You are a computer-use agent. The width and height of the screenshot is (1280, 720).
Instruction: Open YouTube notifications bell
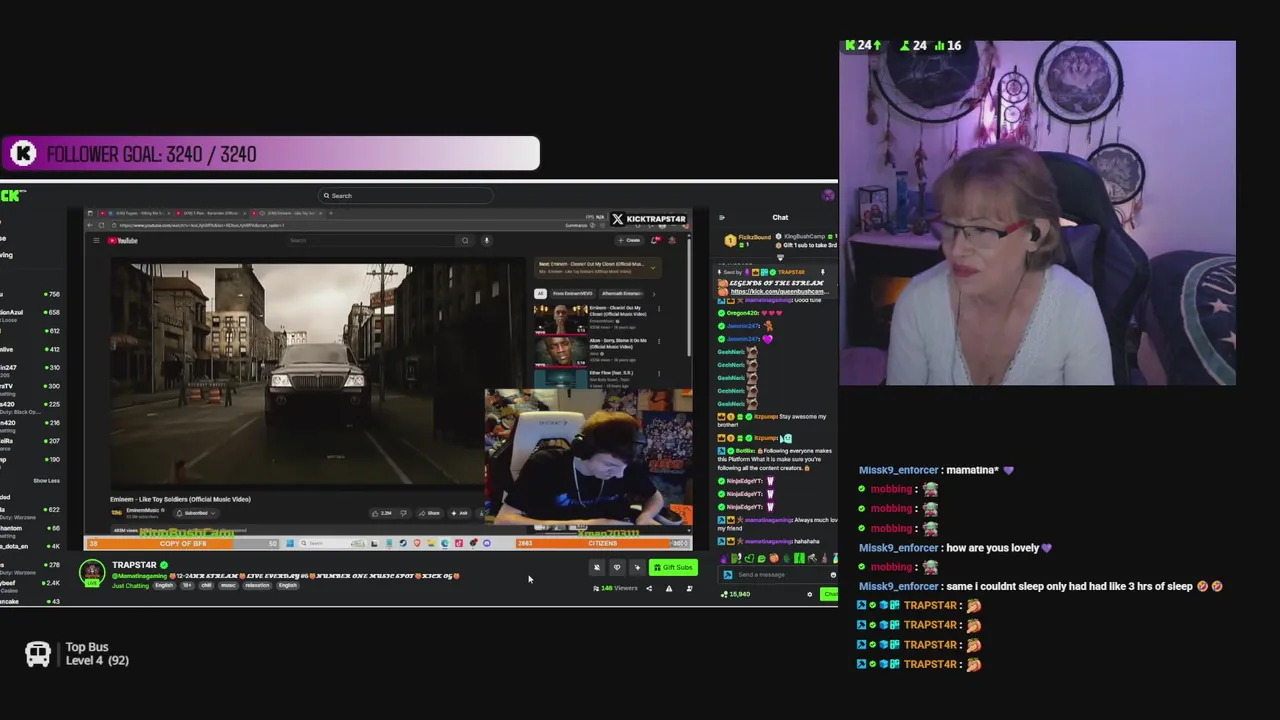[x=655, y=240]
